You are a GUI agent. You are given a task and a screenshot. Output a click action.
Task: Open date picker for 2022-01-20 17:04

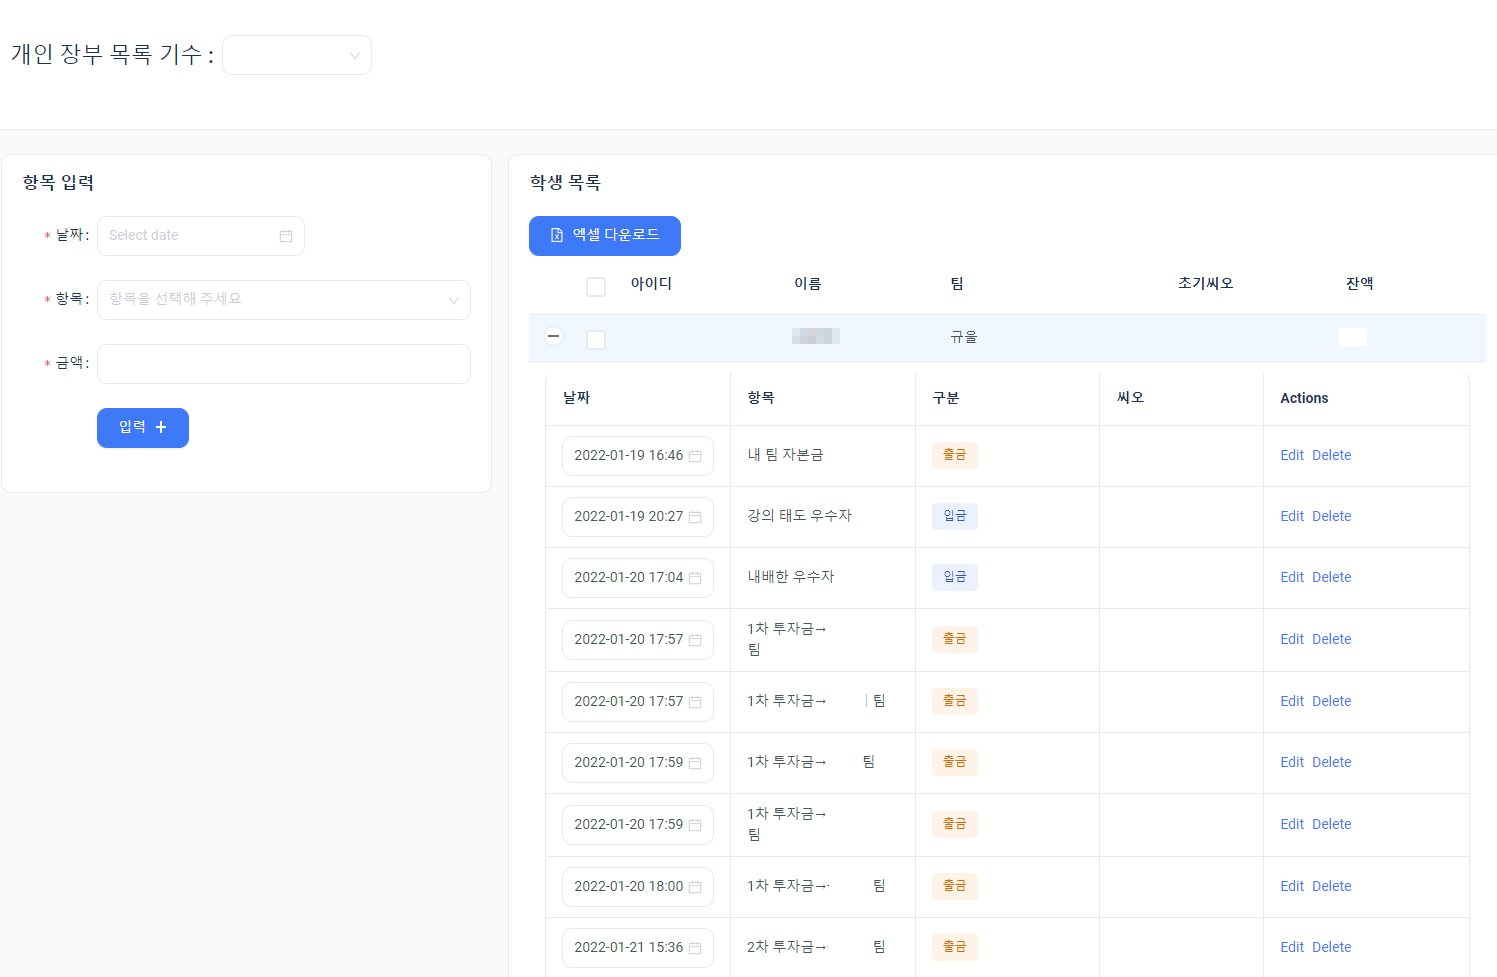[638, 578]
